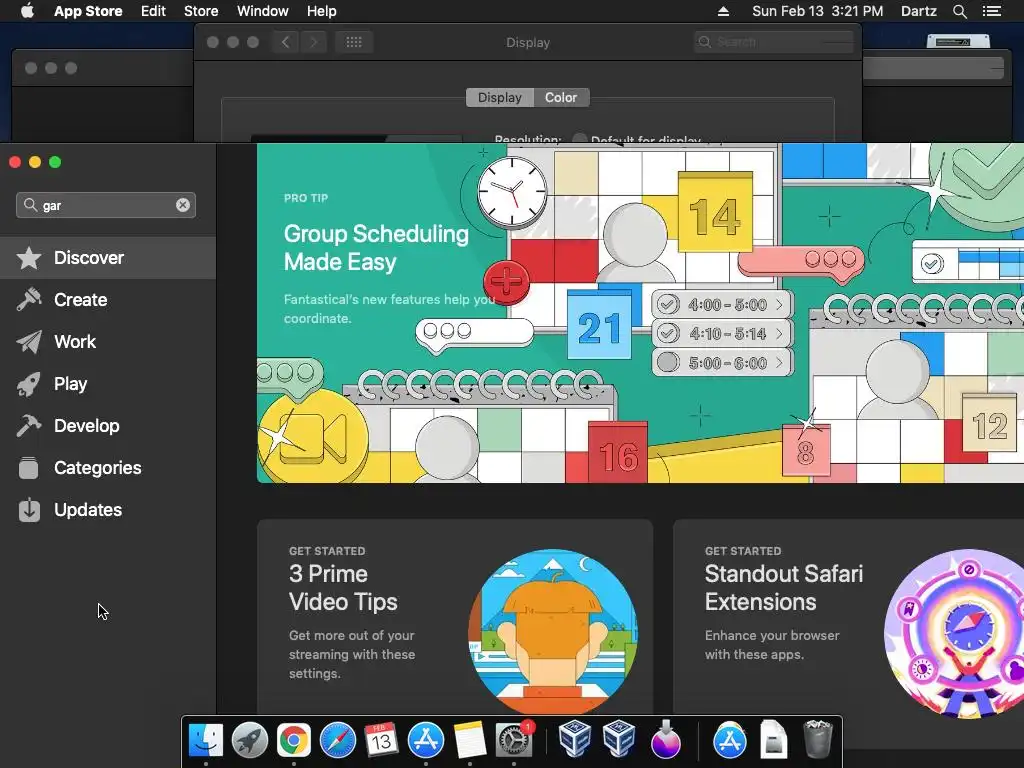Open the first VirtualBox icon in Dock
The image size is (1024, 768).
tap(575, 739)
